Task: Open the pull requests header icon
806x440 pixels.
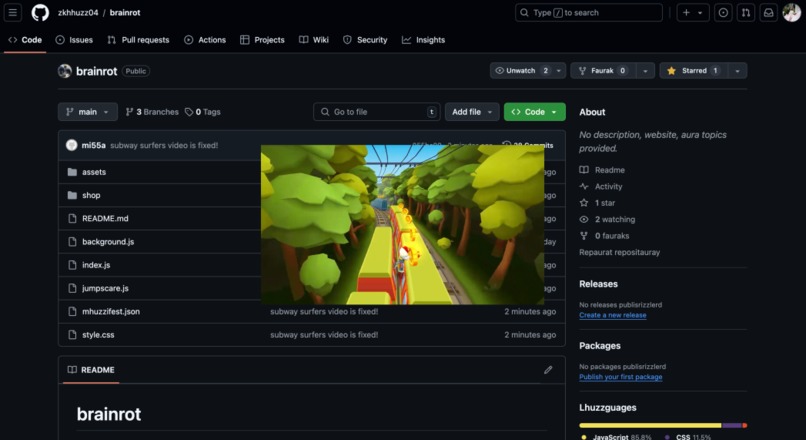Action: click(x=746, y=12)
